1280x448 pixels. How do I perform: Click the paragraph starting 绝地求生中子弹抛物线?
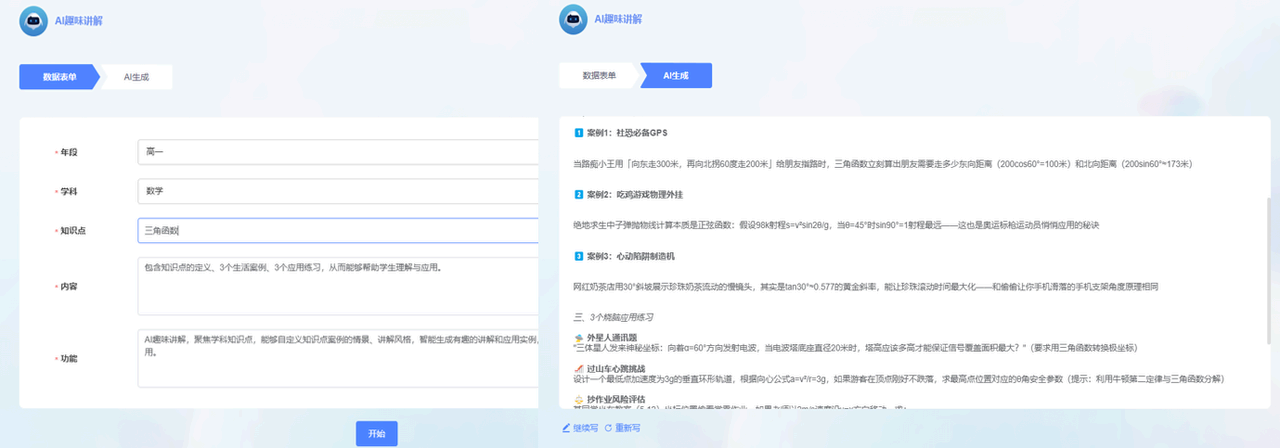point(837,225)
